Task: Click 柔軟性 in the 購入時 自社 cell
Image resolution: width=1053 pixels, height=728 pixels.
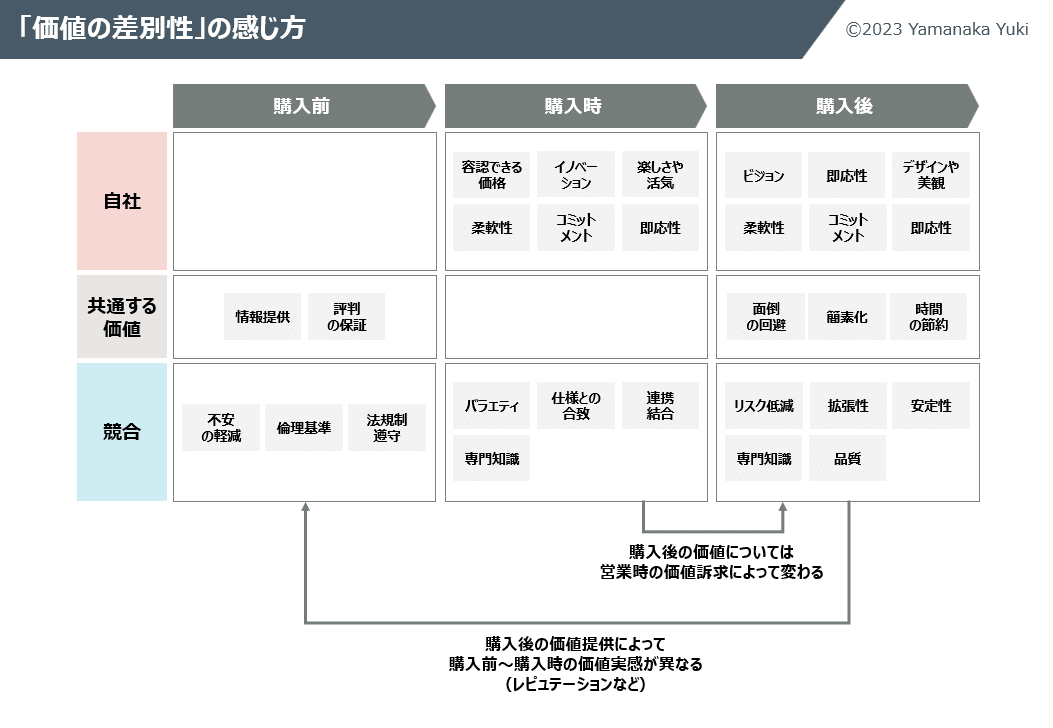Action: click(x=492, y=228)
